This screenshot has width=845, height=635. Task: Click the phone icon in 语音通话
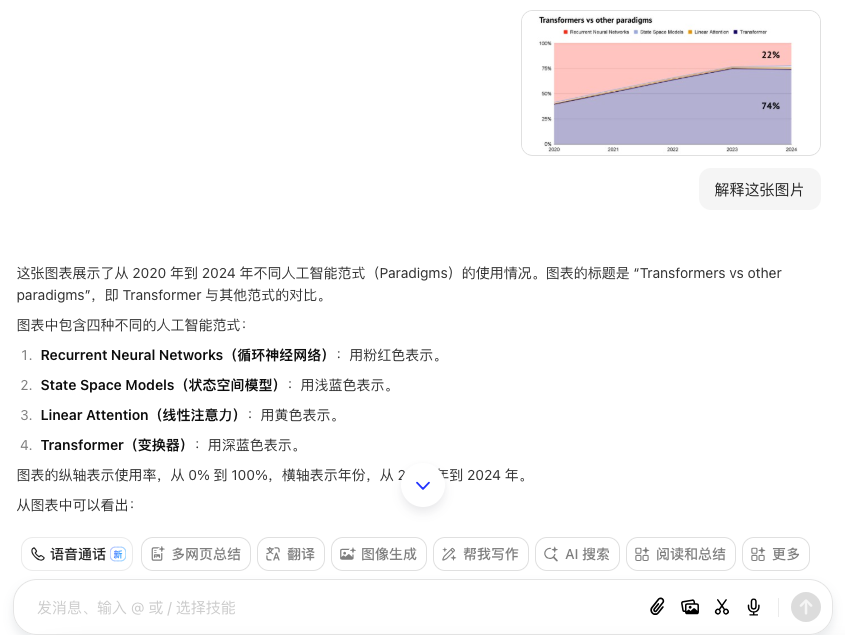(37, 554)
